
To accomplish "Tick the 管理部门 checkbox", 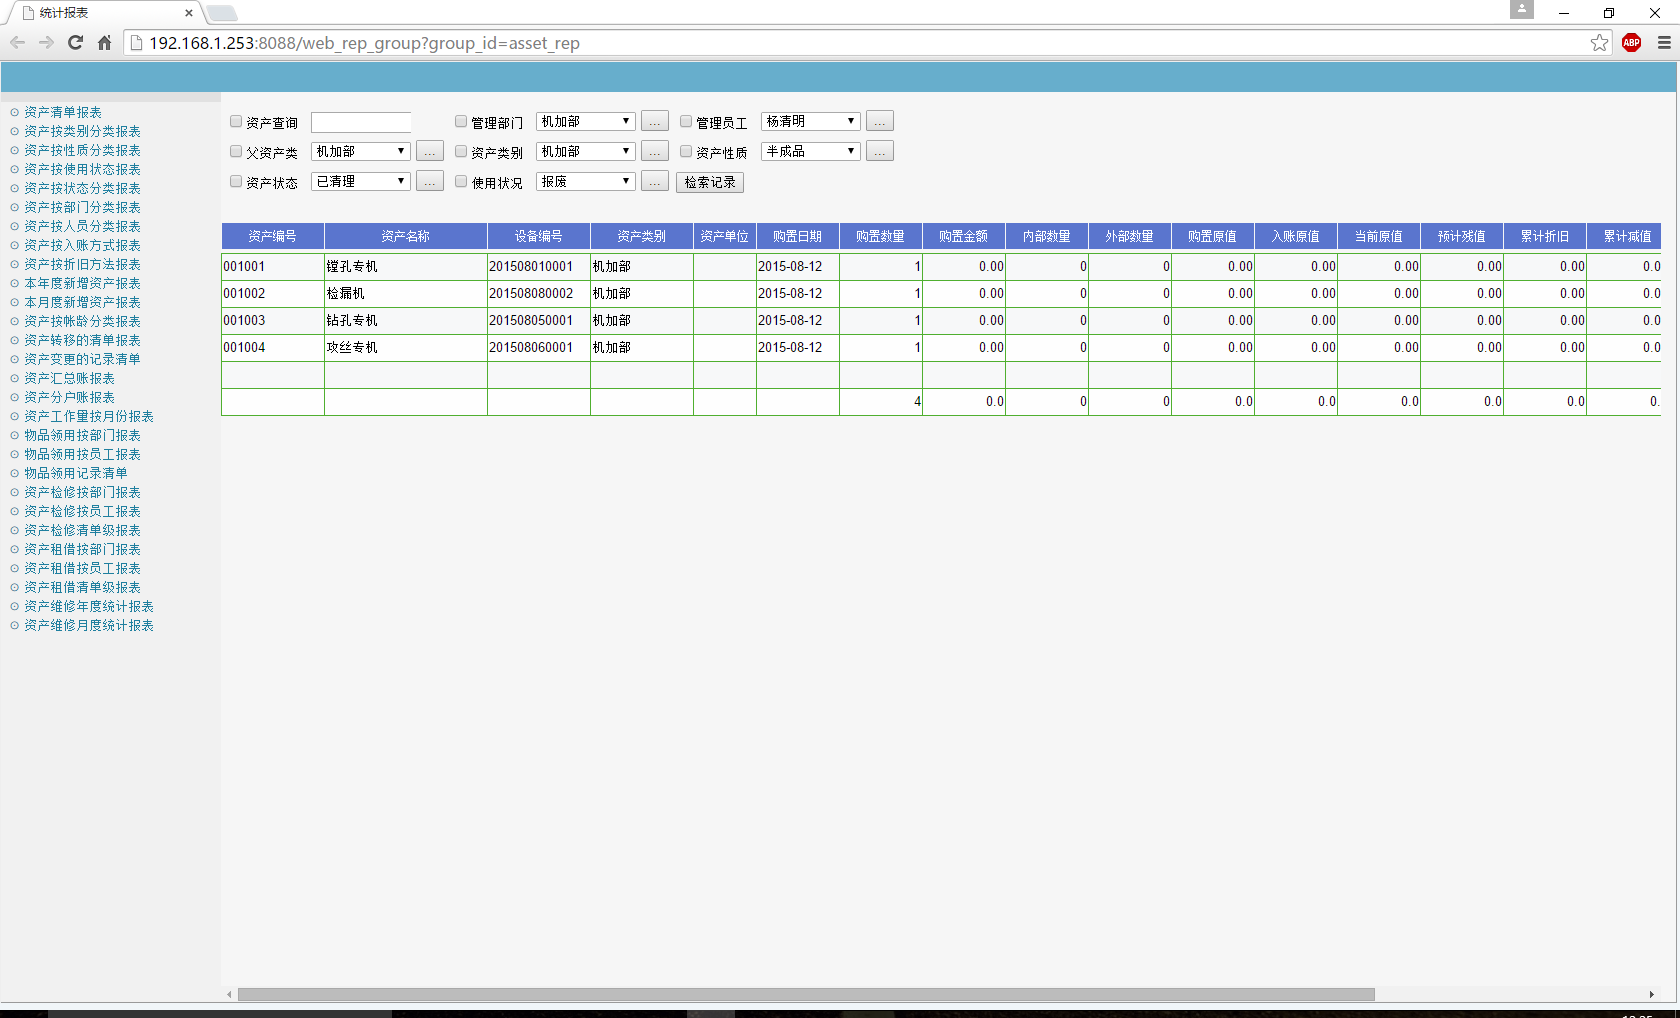I will pos(461,121).
